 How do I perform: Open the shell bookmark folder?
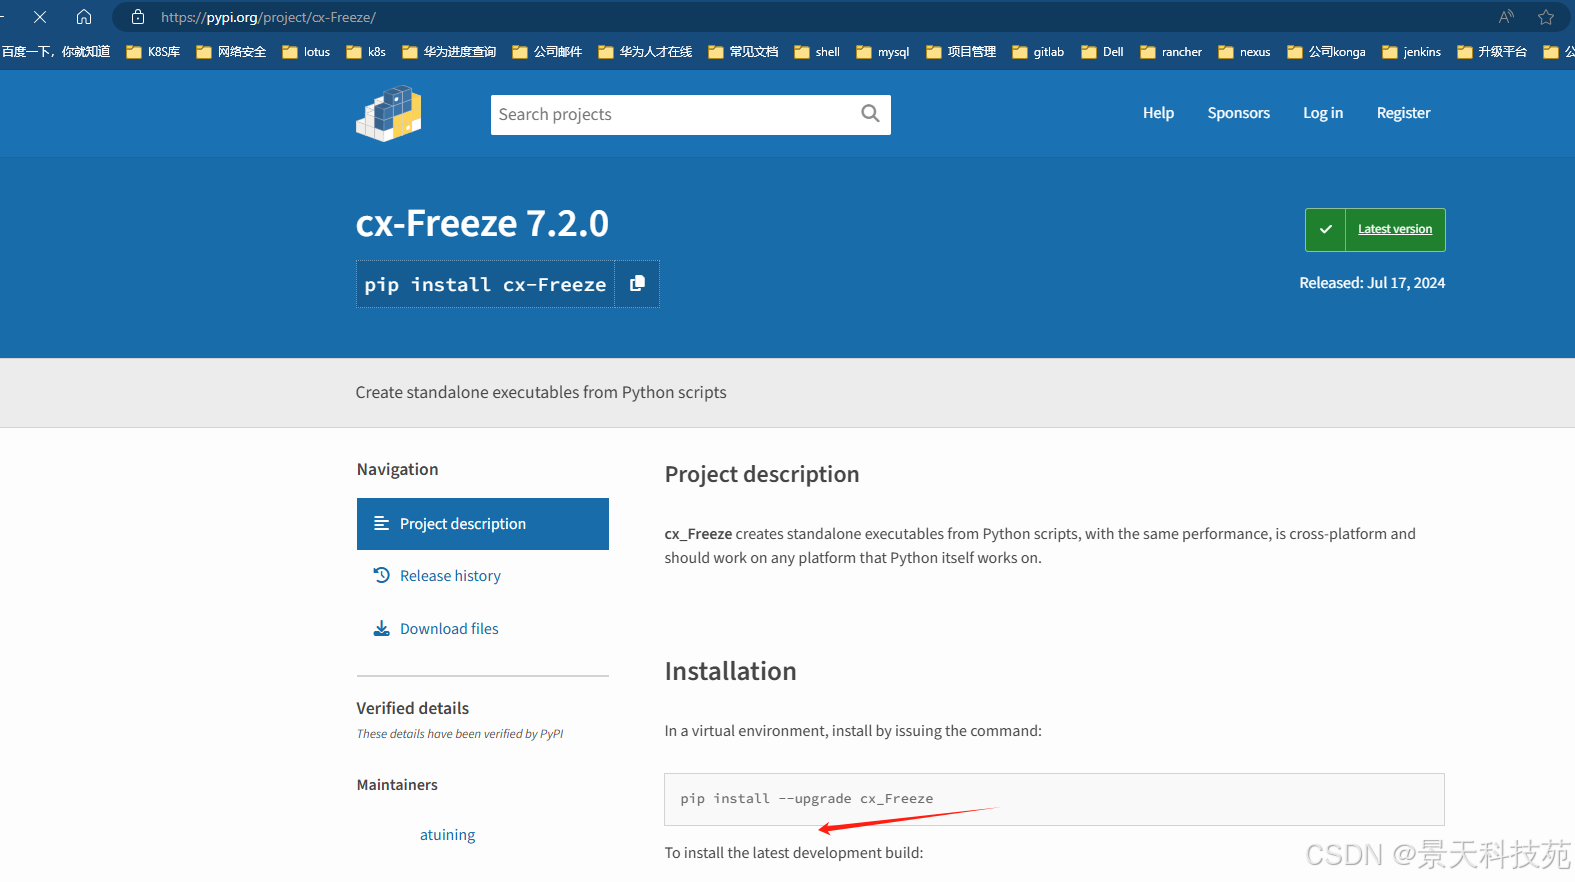(817, 52)
